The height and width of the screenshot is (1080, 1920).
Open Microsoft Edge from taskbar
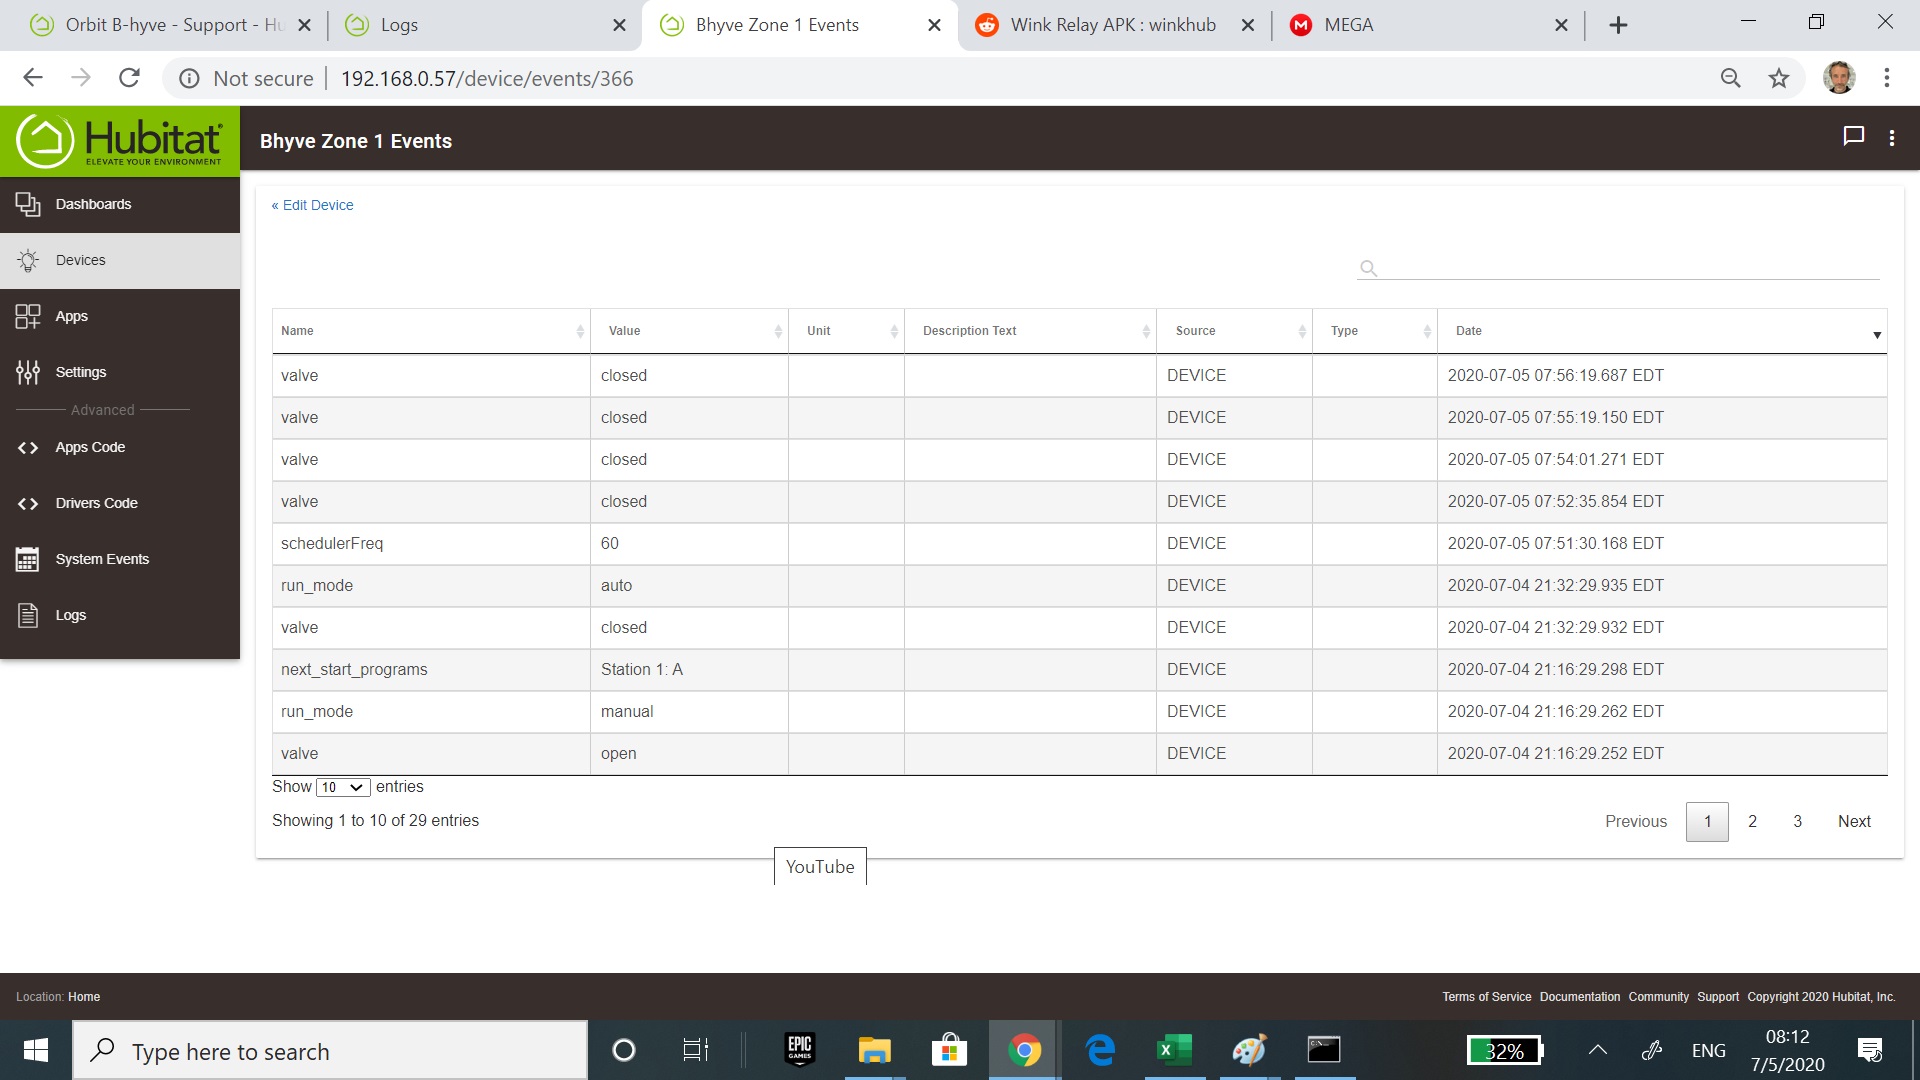1100,1050
